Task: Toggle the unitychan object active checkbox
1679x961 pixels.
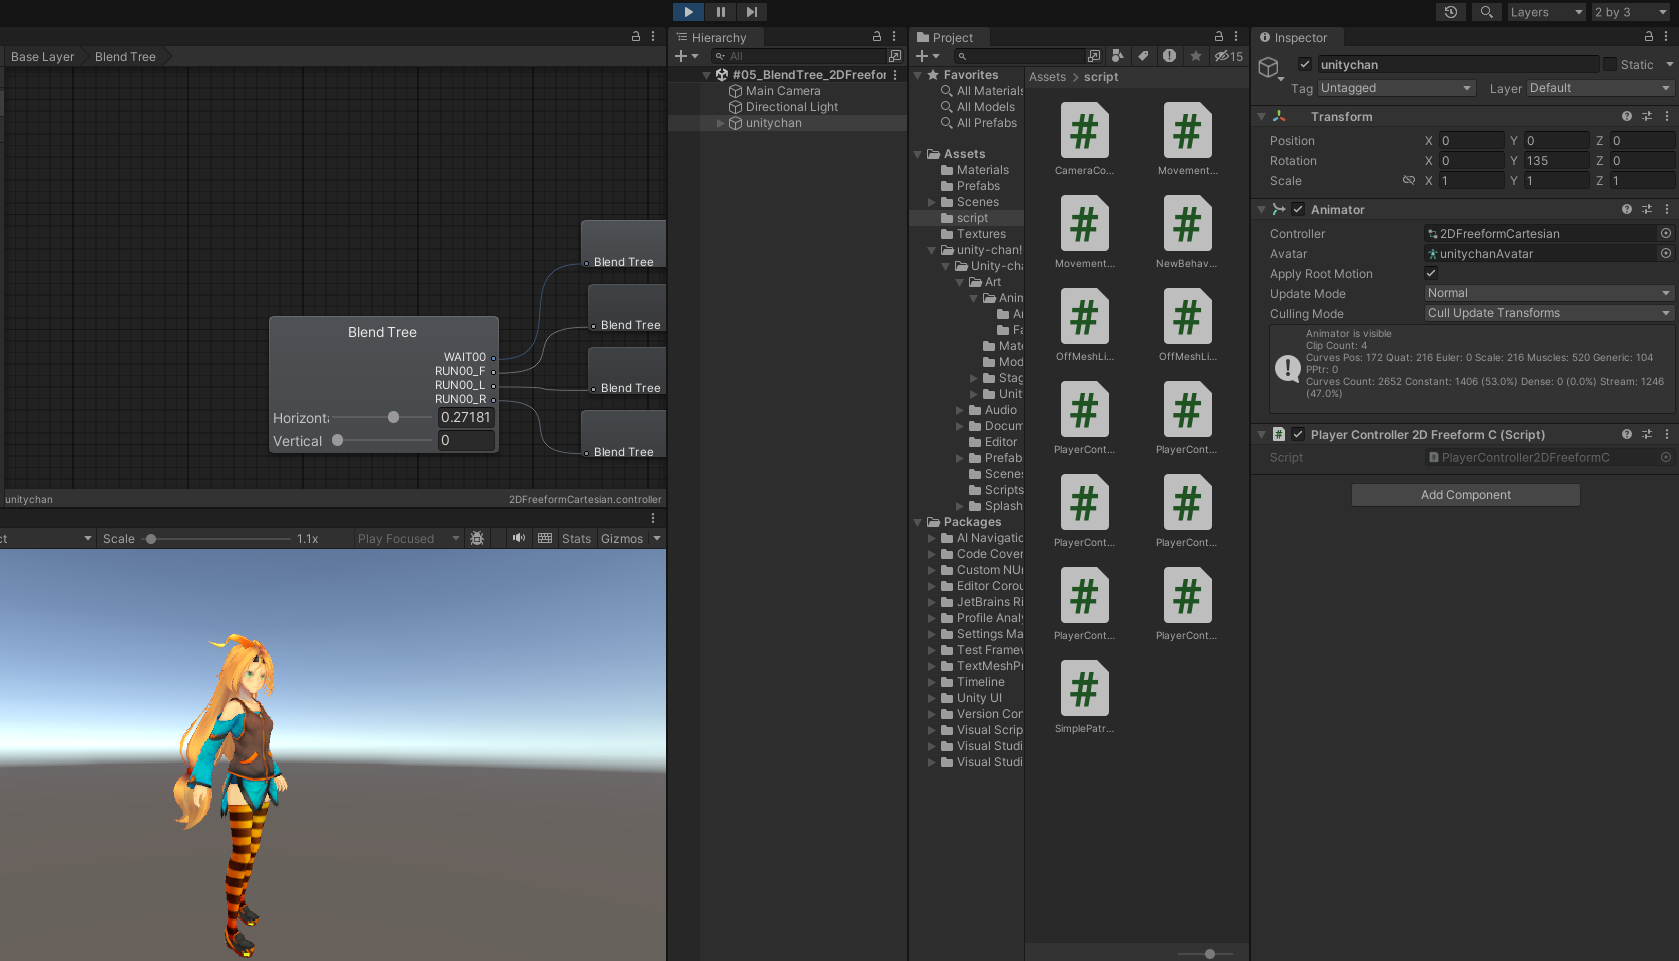Action: coord(1305,64)
